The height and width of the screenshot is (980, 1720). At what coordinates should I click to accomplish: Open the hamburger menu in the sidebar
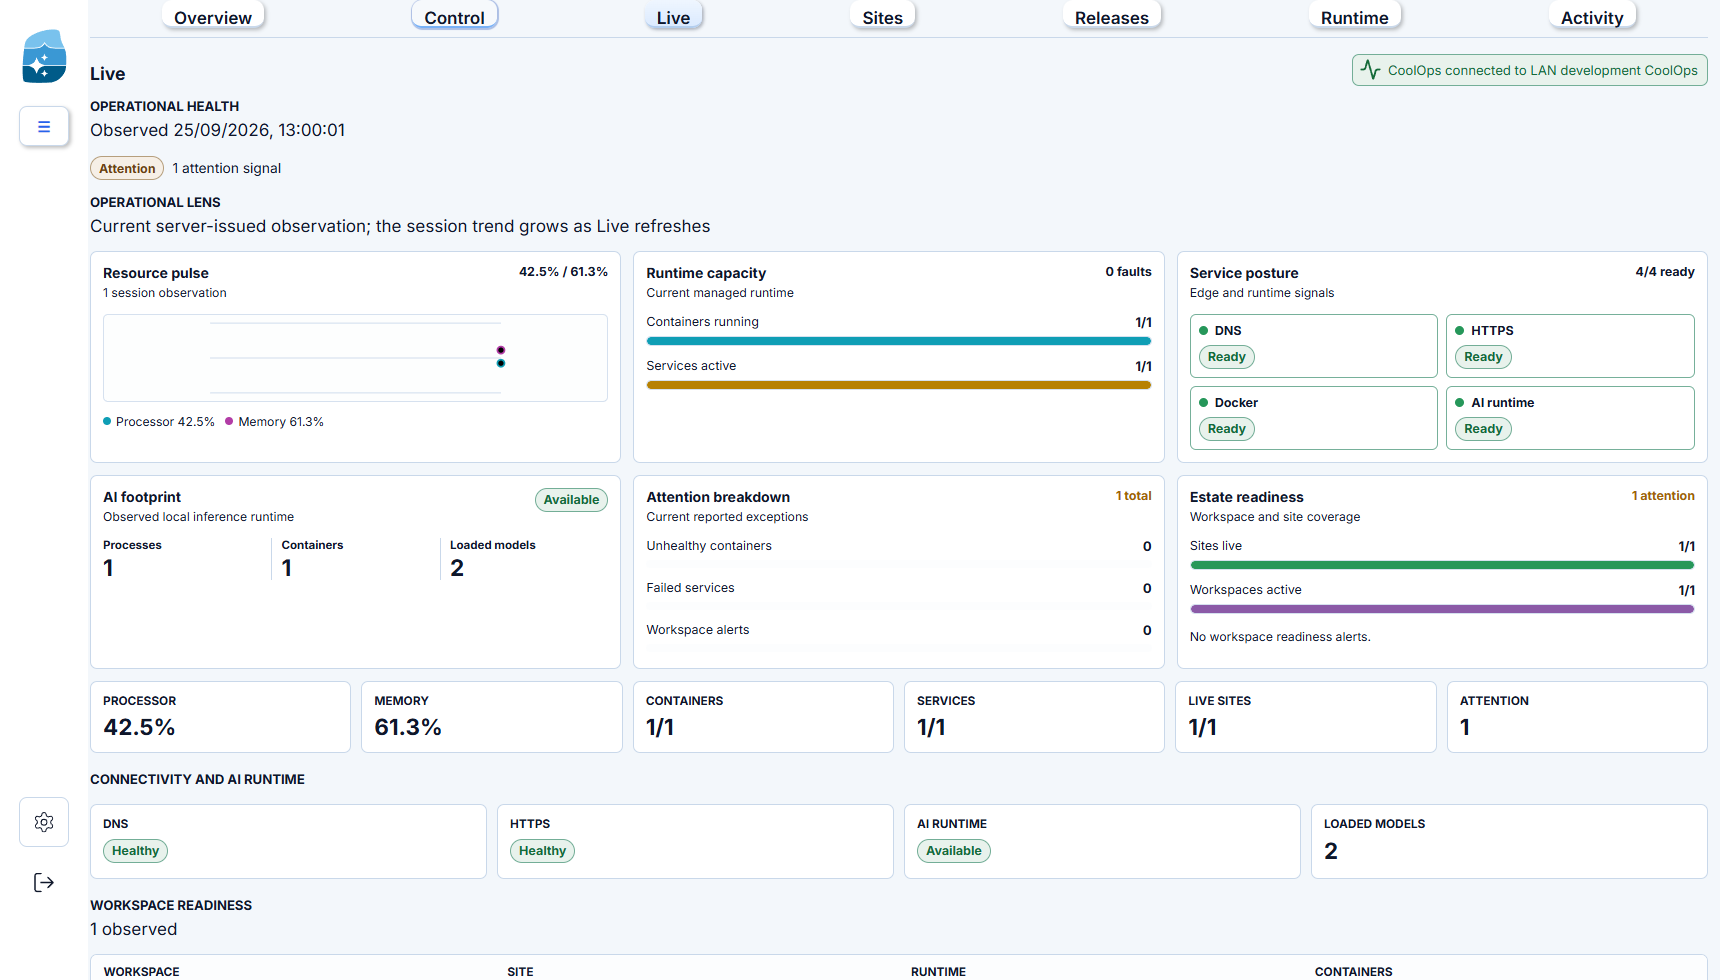point(44,127)
